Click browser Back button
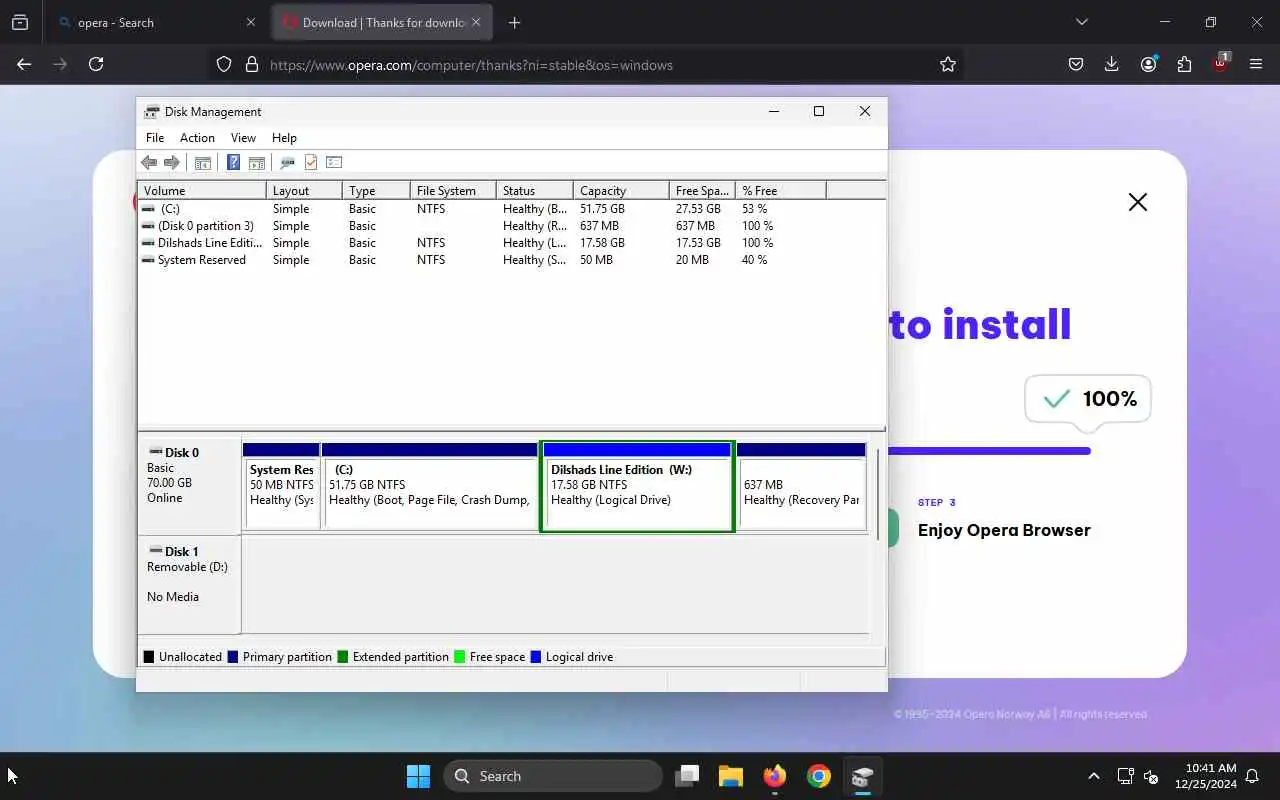Image resolution: width=1280 pixels, height=800 pixels. (x=24, y=64)
